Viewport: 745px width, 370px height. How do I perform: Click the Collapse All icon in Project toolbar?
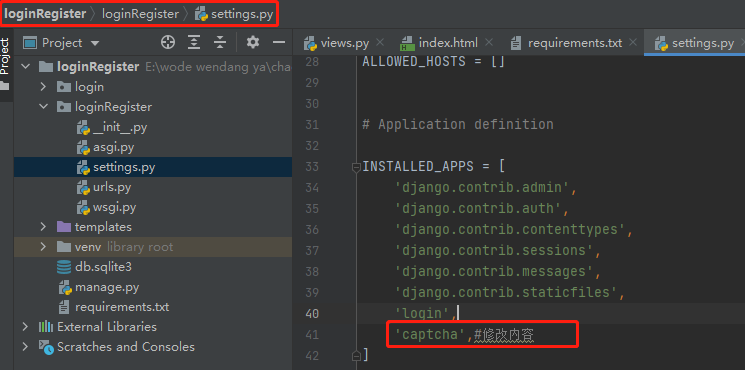coord(220,43)
